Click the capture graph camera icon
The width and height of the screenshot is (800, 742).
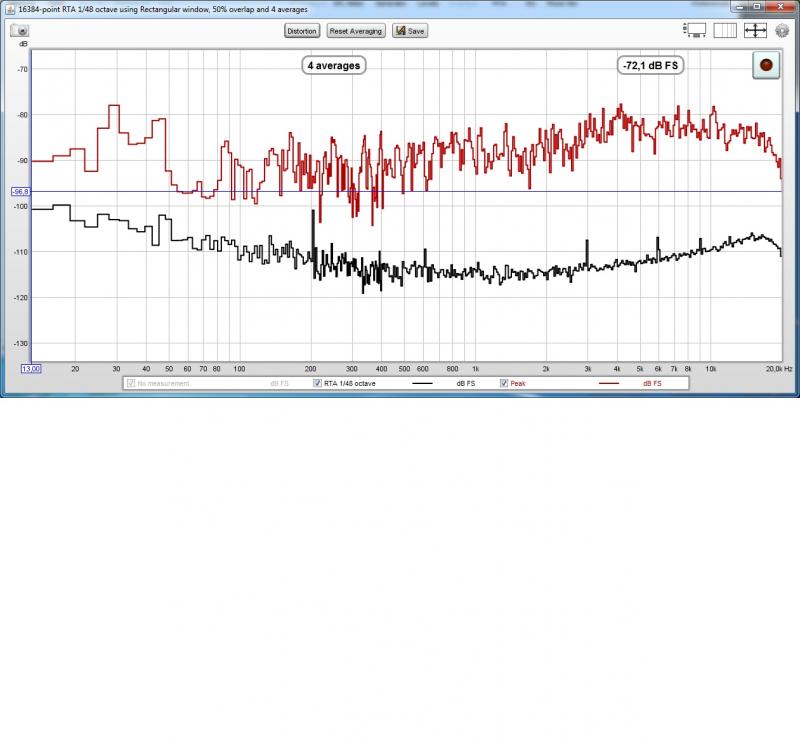20,31
